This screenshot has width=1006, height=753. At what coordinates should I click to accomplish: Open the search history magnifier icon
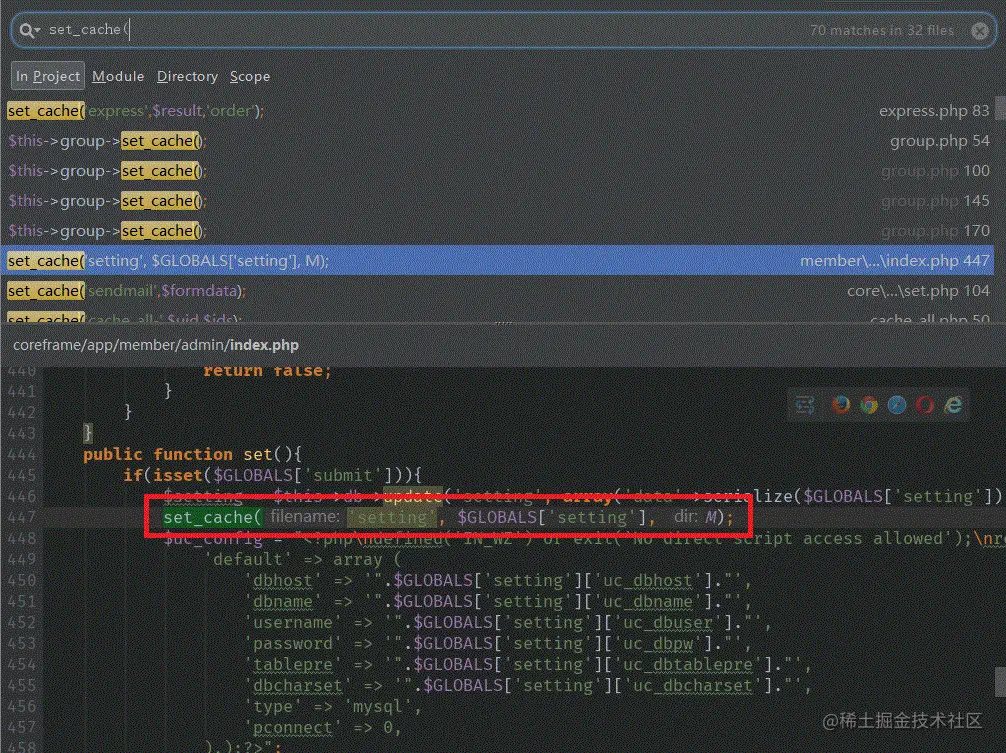[29, 30]
